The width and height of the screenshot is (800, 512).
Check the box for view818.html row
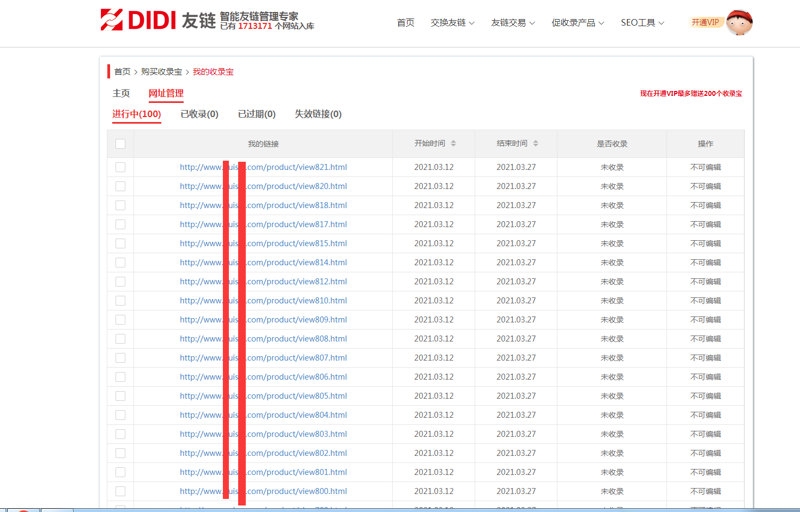[x=120, y=206]
